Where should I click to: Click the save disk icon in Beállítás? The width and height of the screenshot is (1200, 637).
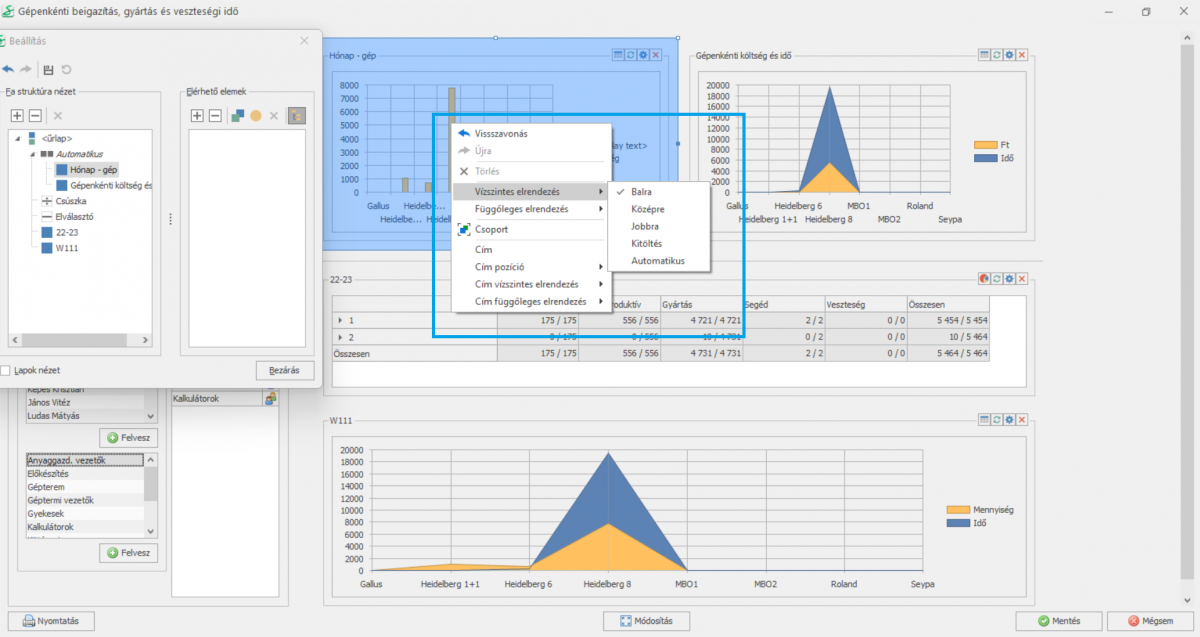48,70
